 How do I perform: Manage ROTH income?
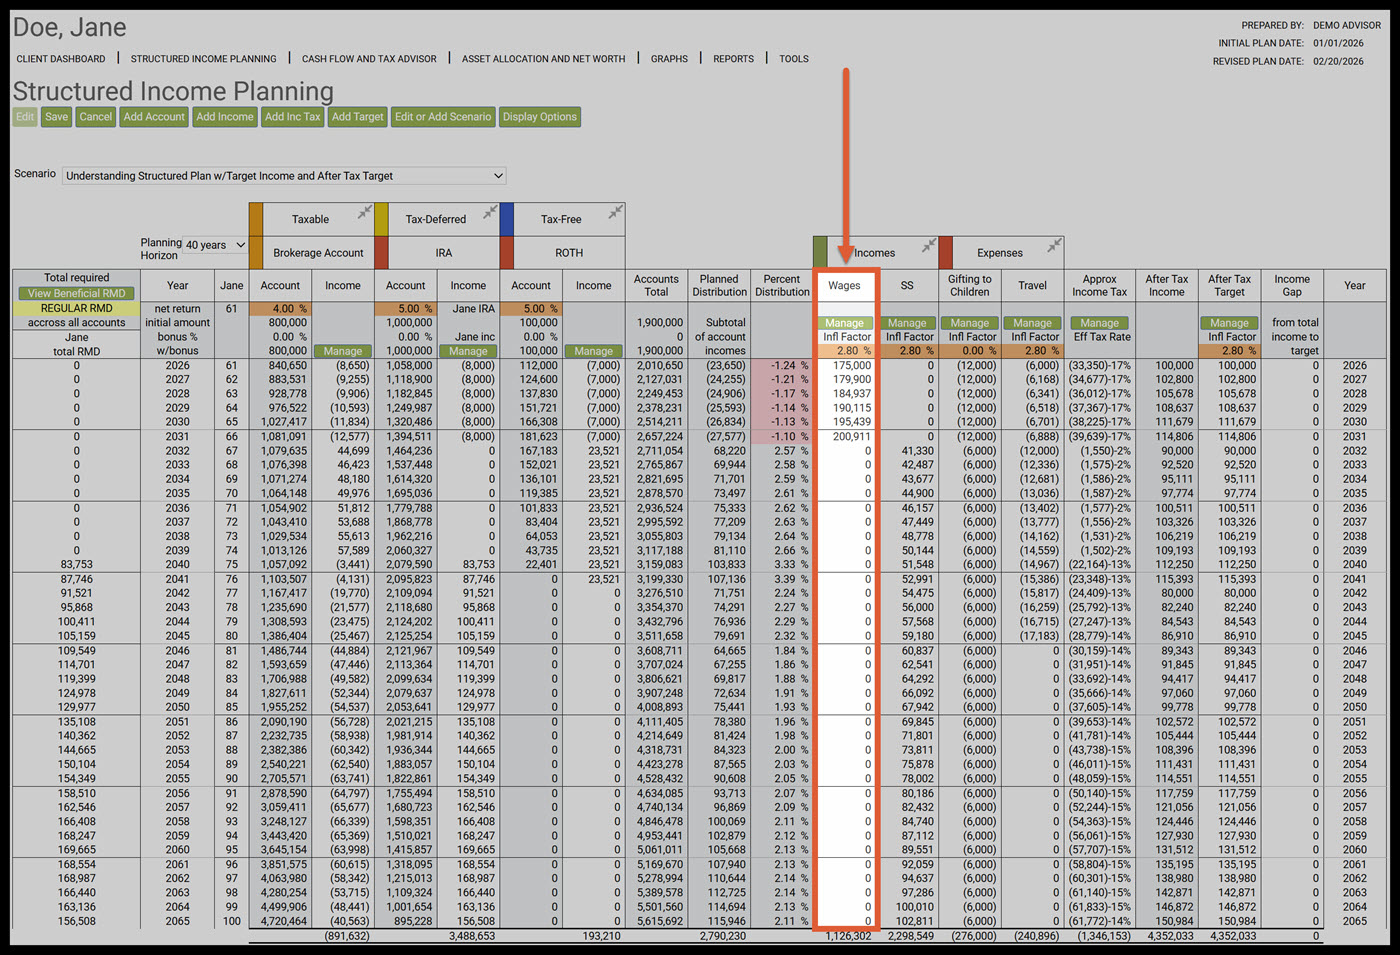[594, 352]
